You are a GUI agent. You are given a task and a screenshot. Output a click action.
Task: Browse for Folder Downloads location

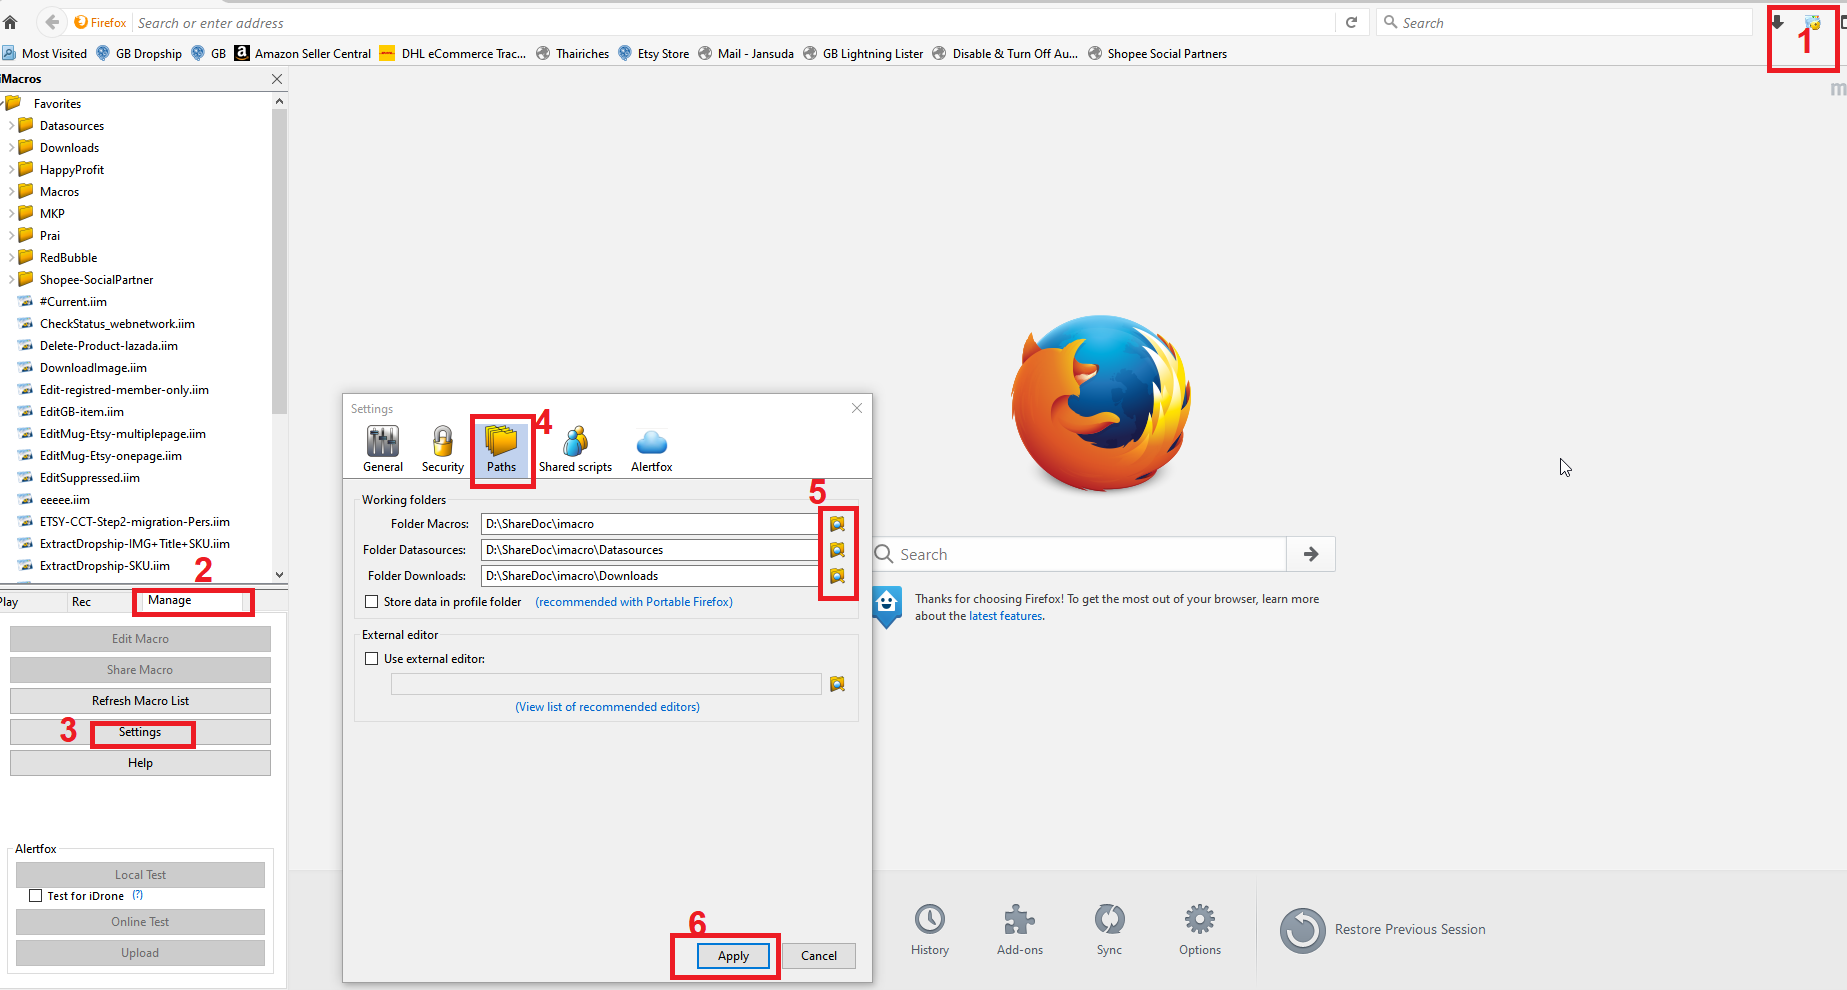point(837,576)
